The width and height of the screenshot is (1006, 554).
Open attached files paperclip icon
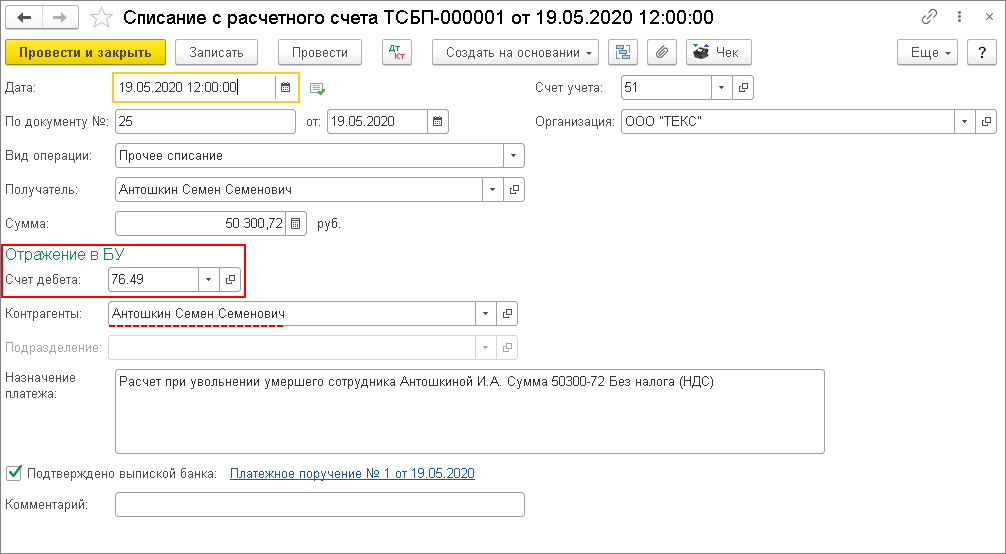point(662,53)
